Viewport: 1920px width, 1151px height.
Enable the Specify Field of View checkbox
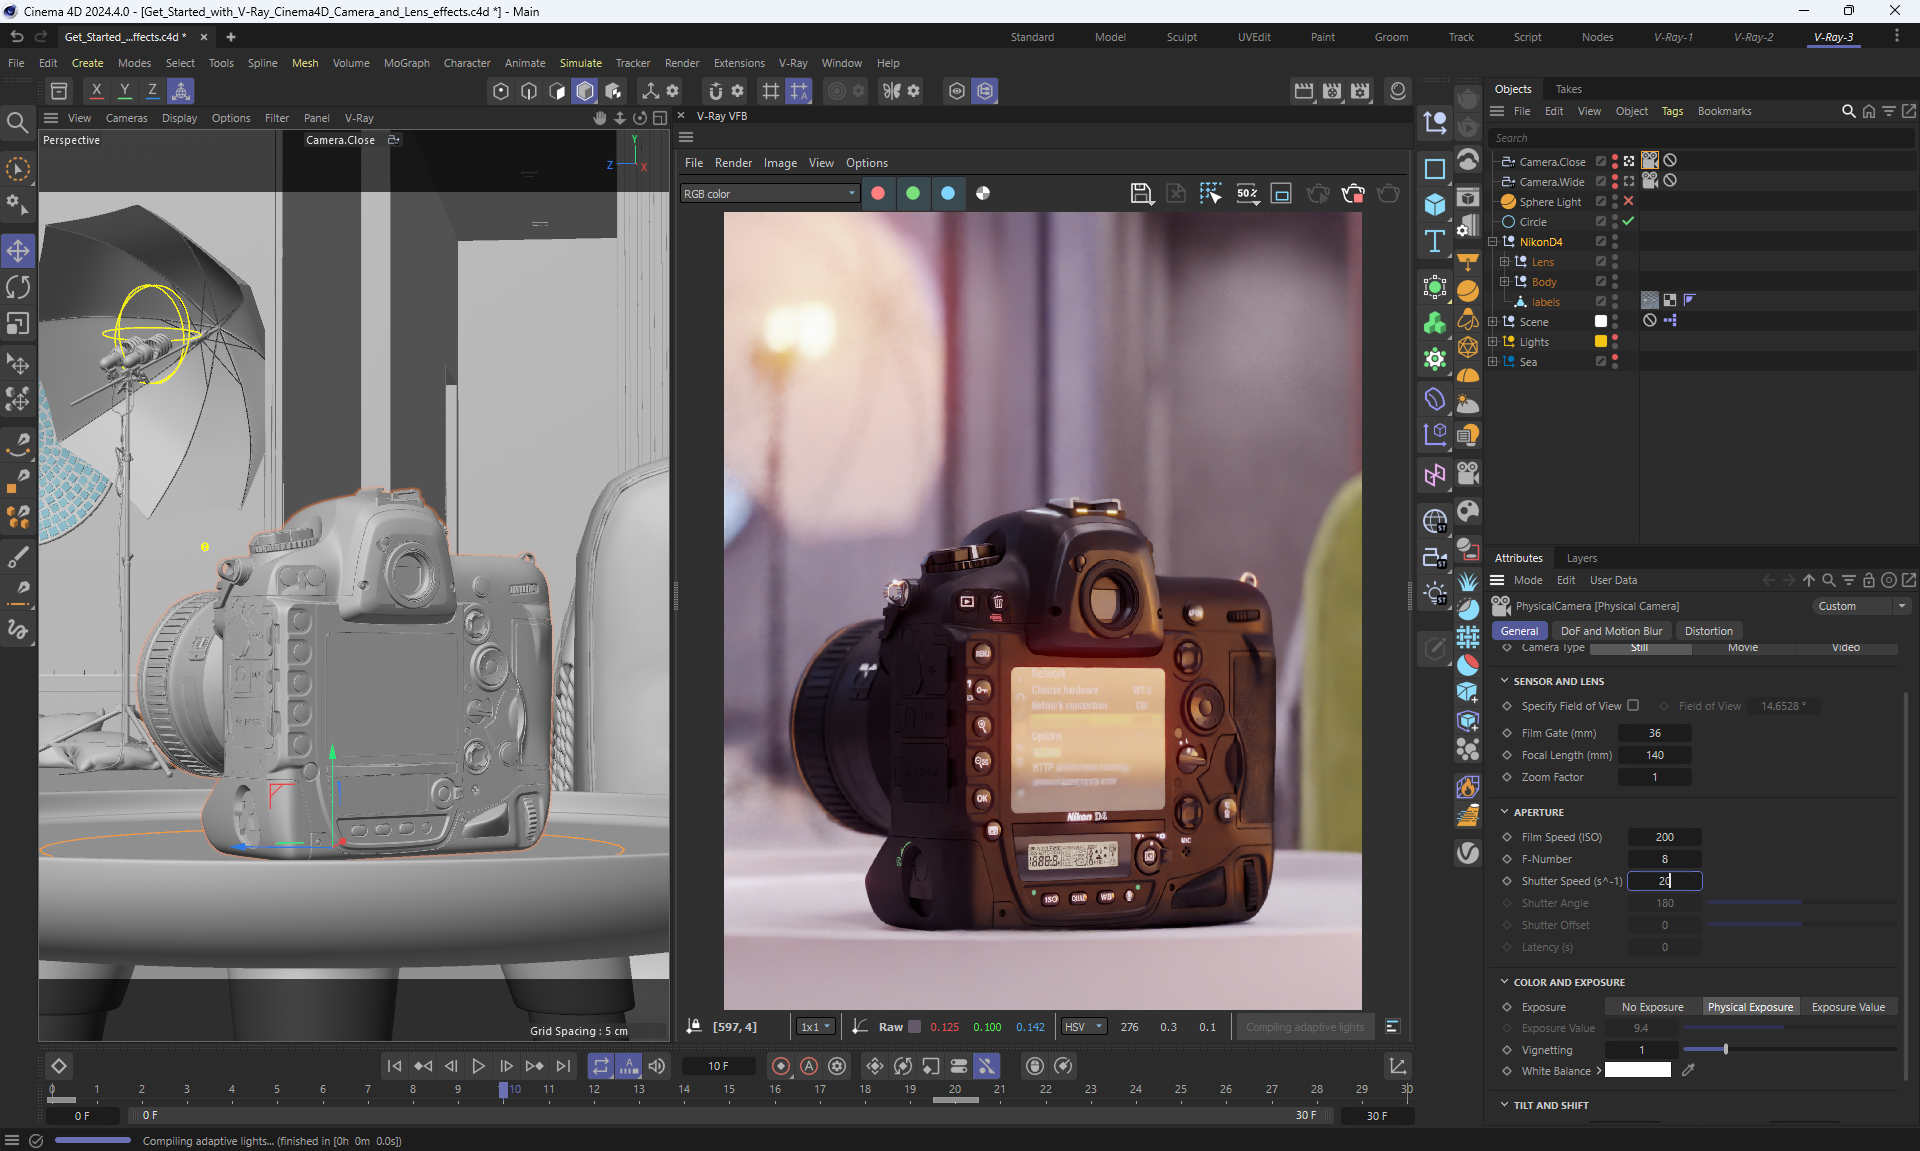pyautogui.click(x=1633, y=705)
